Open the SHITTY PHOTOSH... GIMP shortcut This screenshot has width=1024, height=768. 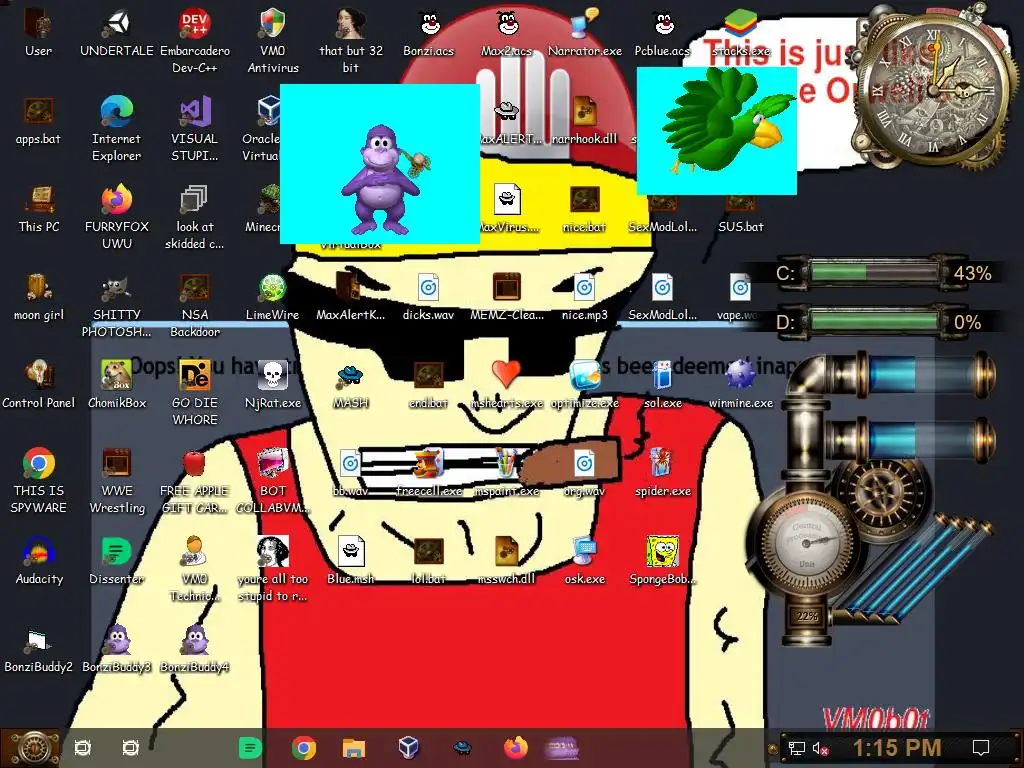pyautogui.click(x=117, y=304)
